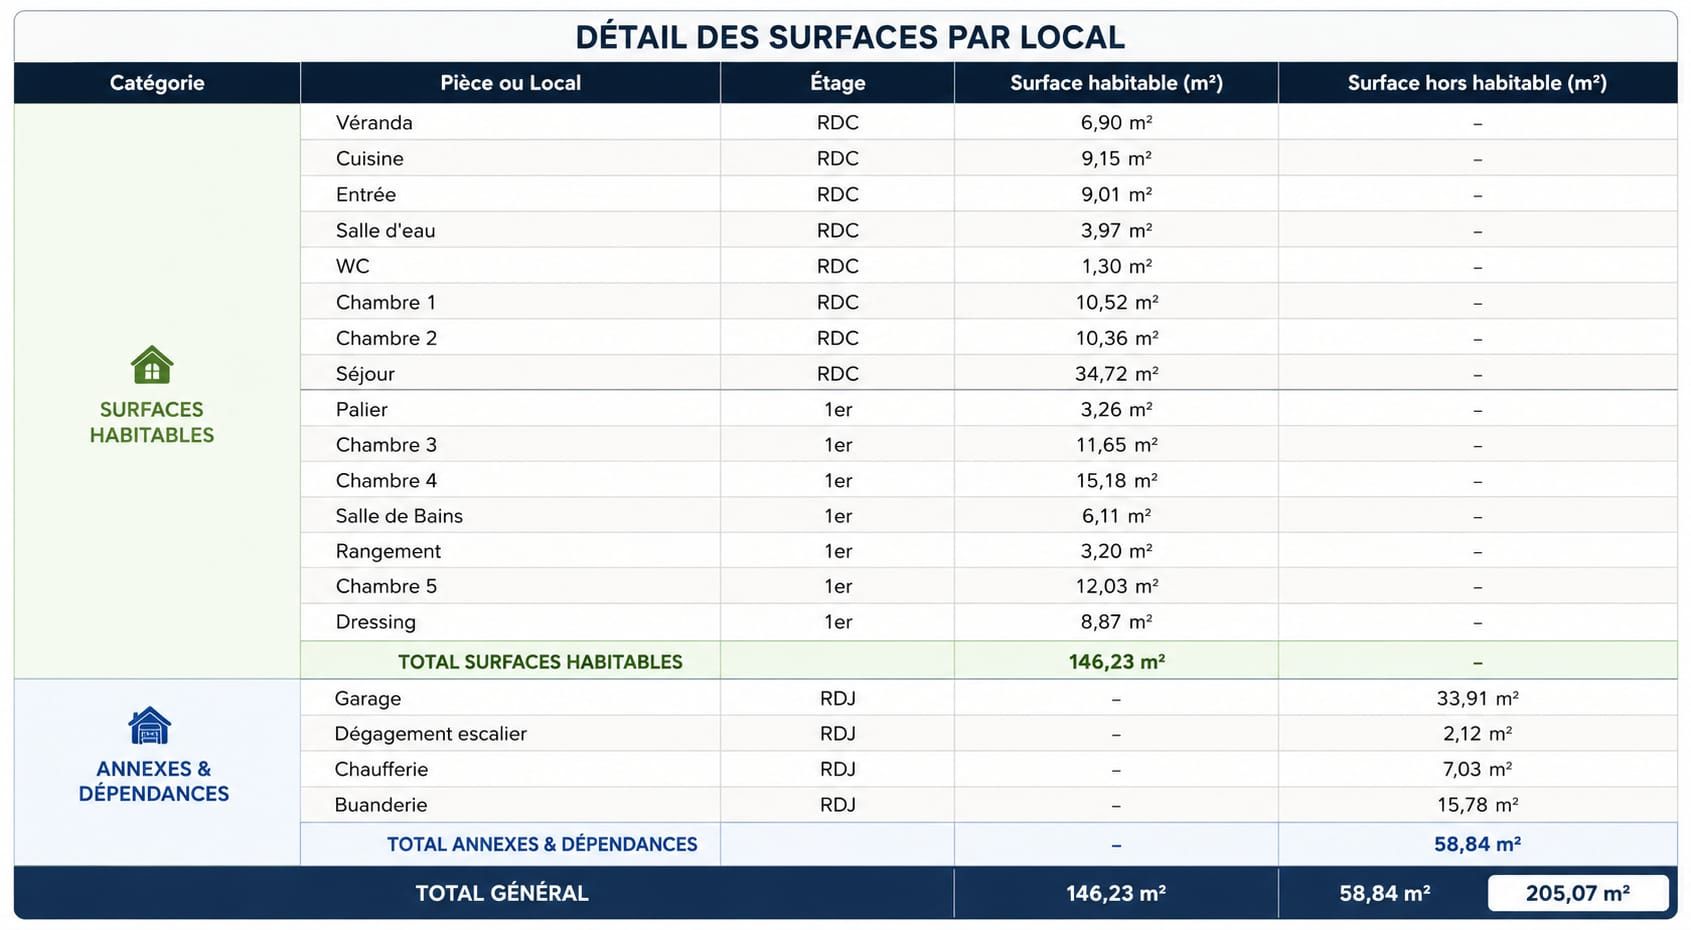1691x930 pixels.
Task: Click the blue garage icon for Annexes & Dépendances
Action: click(x=150, y=726)
